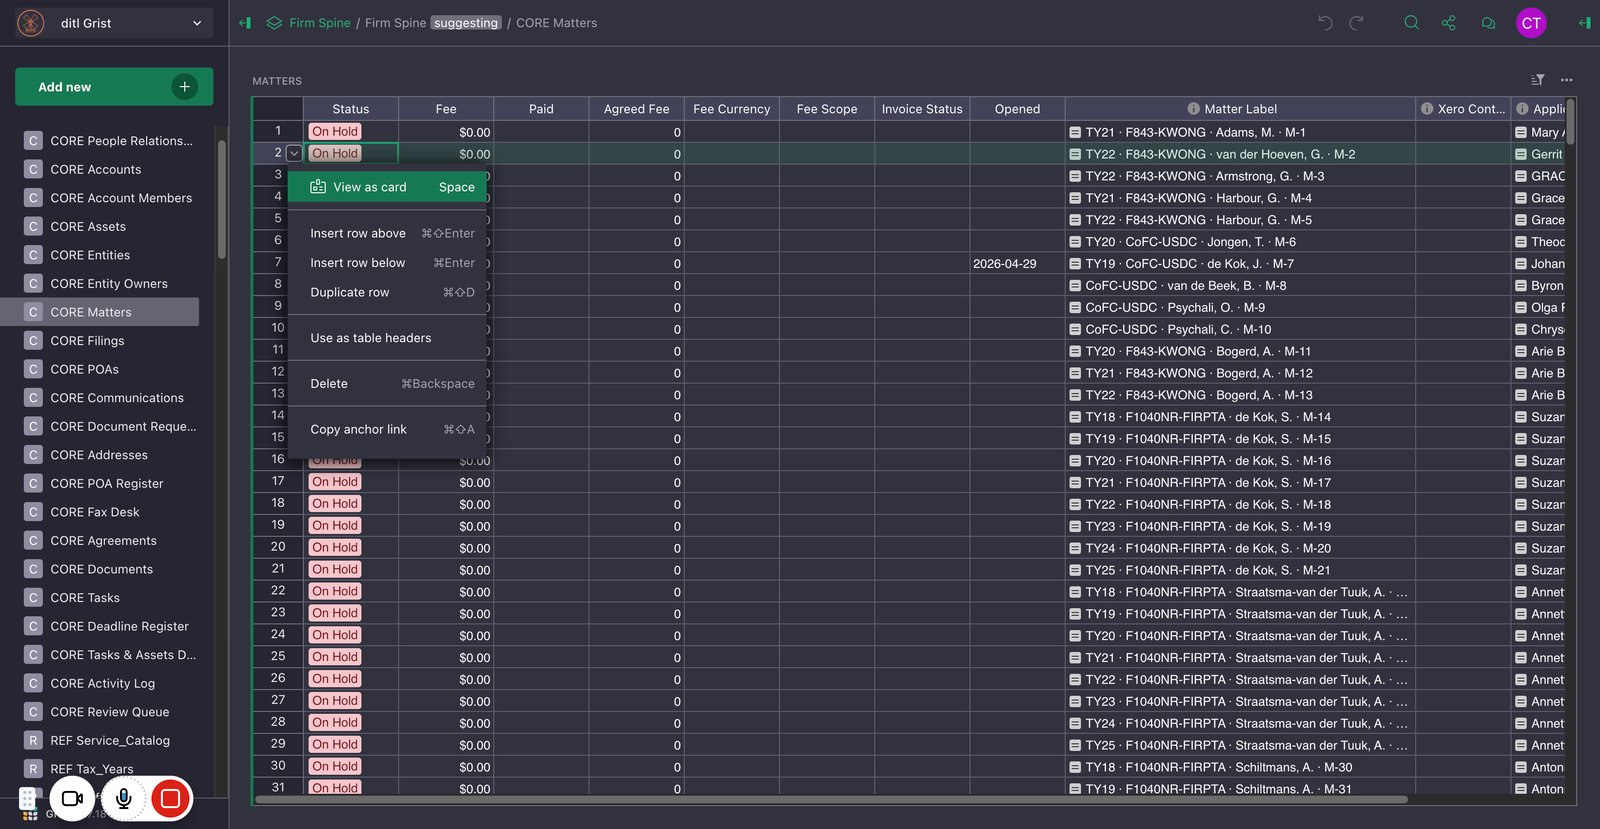Click the info icon beside Xero Cont header
The image size is (1600, 829).
click(1427, 109)
